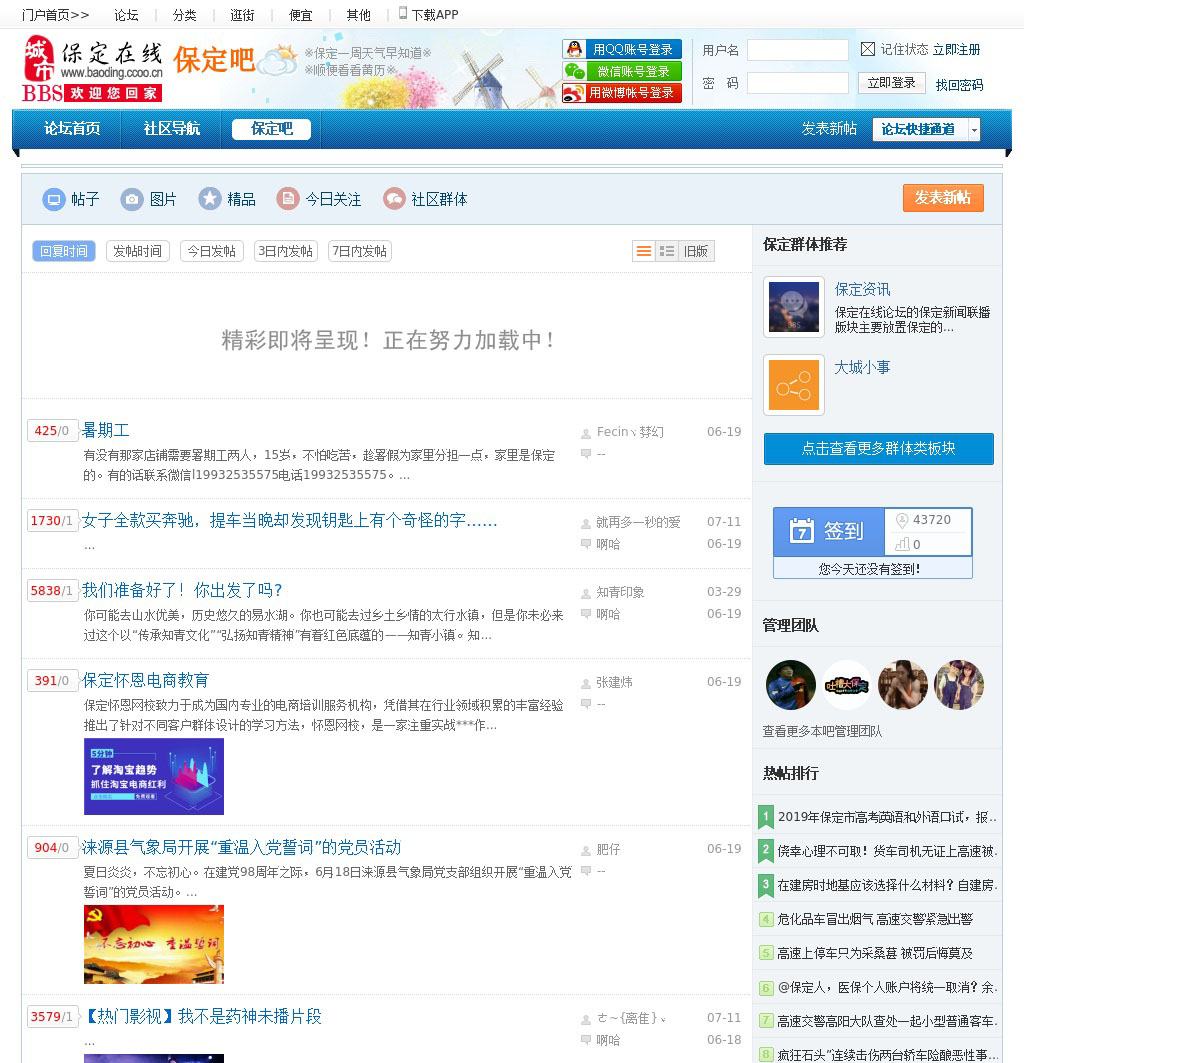
Task: Click the QQ account login icon
Action: 574,49
